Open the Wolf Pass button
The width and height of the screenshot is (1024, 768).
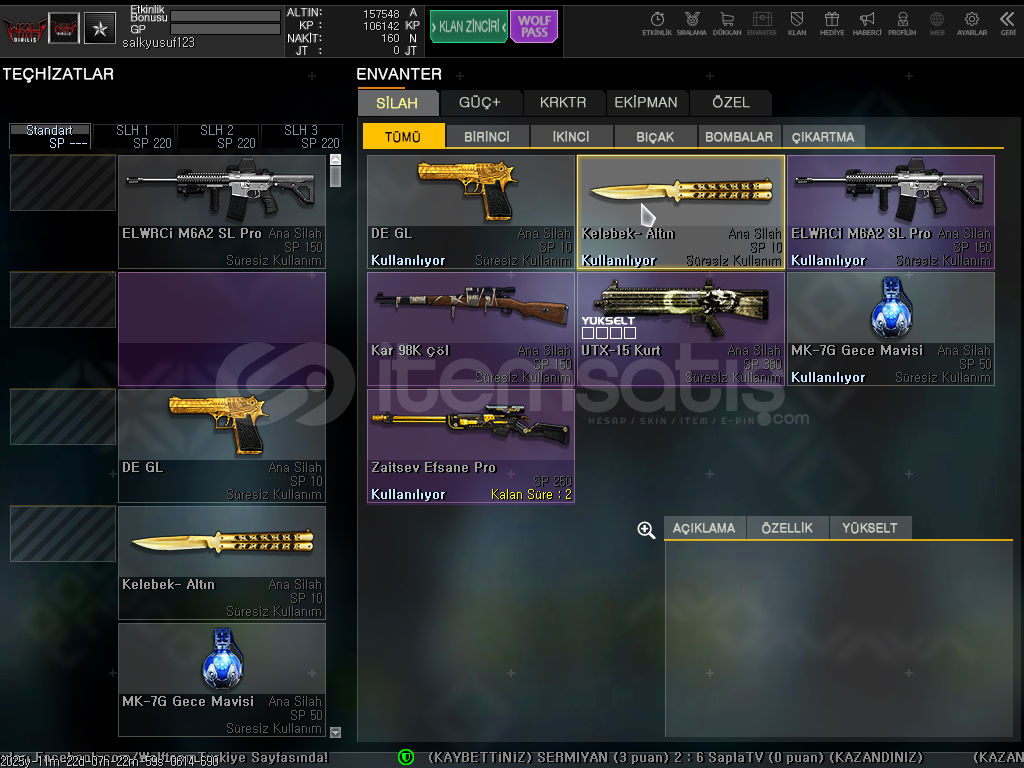click(533, 27)
